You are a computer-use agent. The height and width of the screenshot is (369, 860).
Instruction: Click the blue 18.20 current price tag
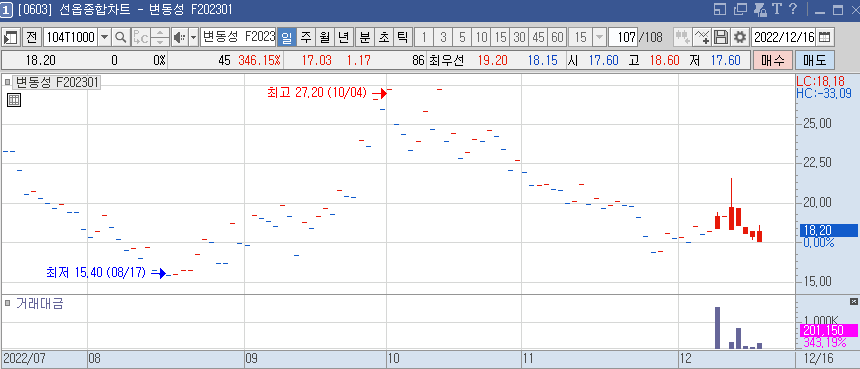pyautogui.click(x=828, y=231)
